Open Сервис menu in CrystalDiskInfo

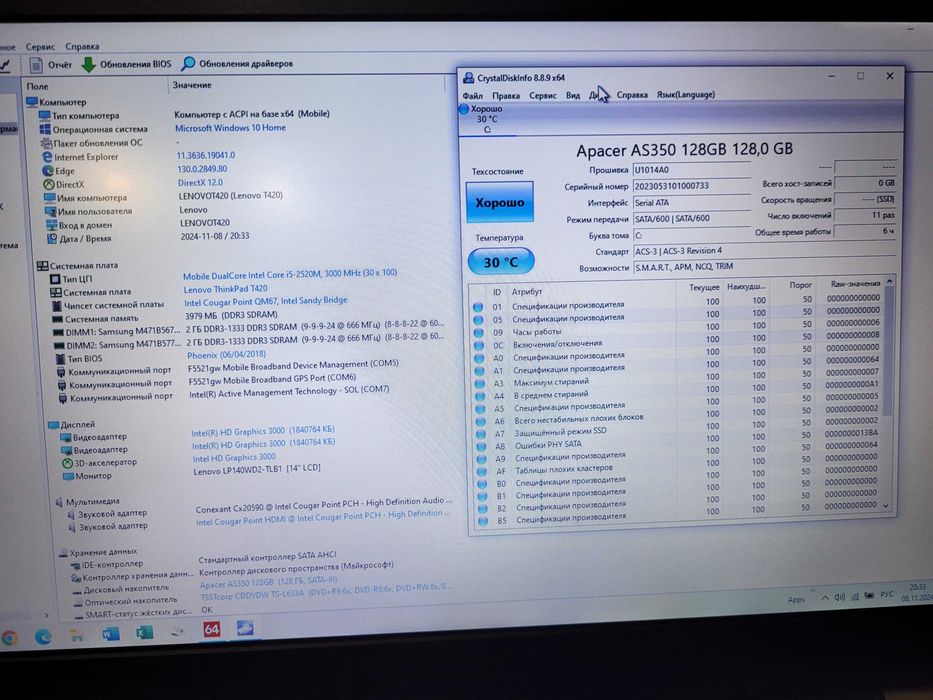point(543,95)
